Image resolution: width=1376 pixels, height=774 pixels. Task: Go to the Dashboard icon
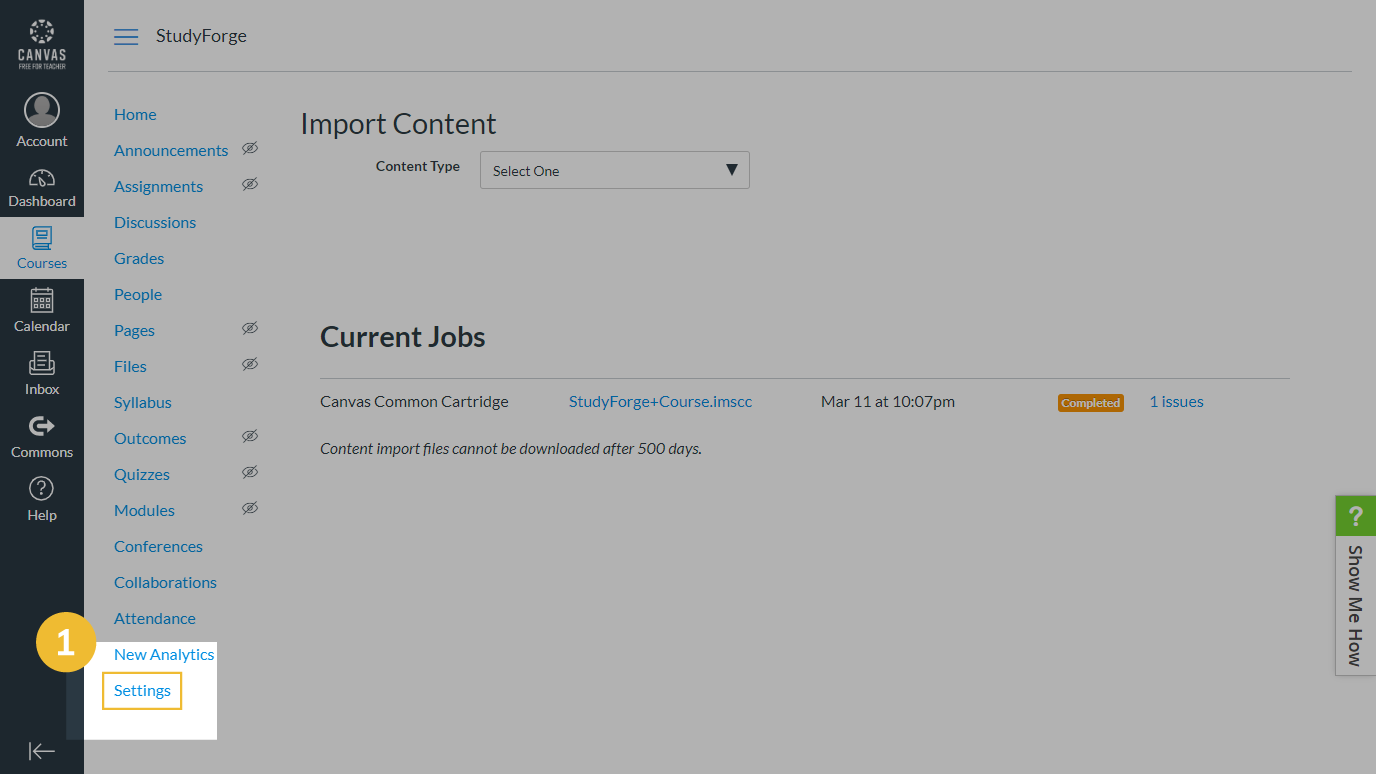pos(42,179)
